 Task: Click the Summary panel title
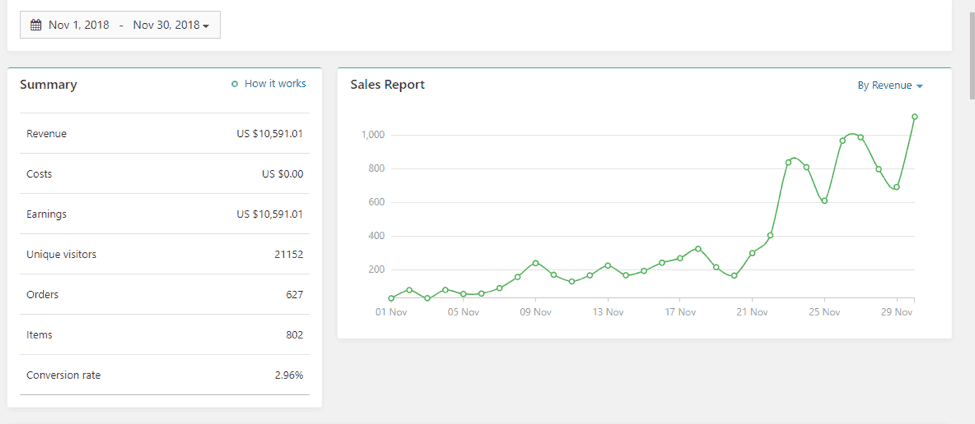[48, 85]
